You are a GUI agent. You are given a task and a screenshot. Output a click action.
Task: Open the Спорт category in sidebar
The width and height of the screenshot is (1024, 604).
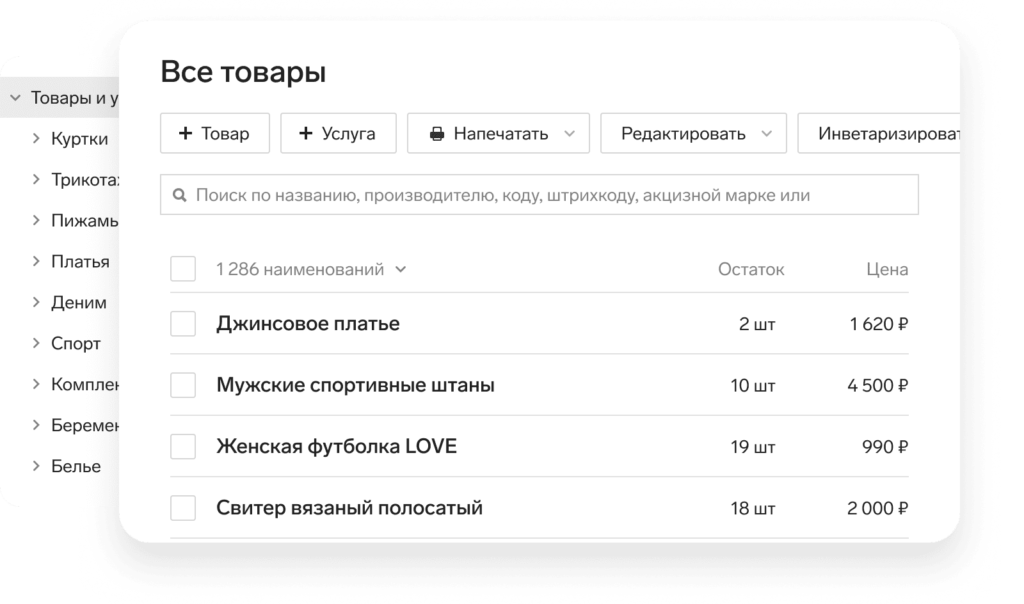76,343
